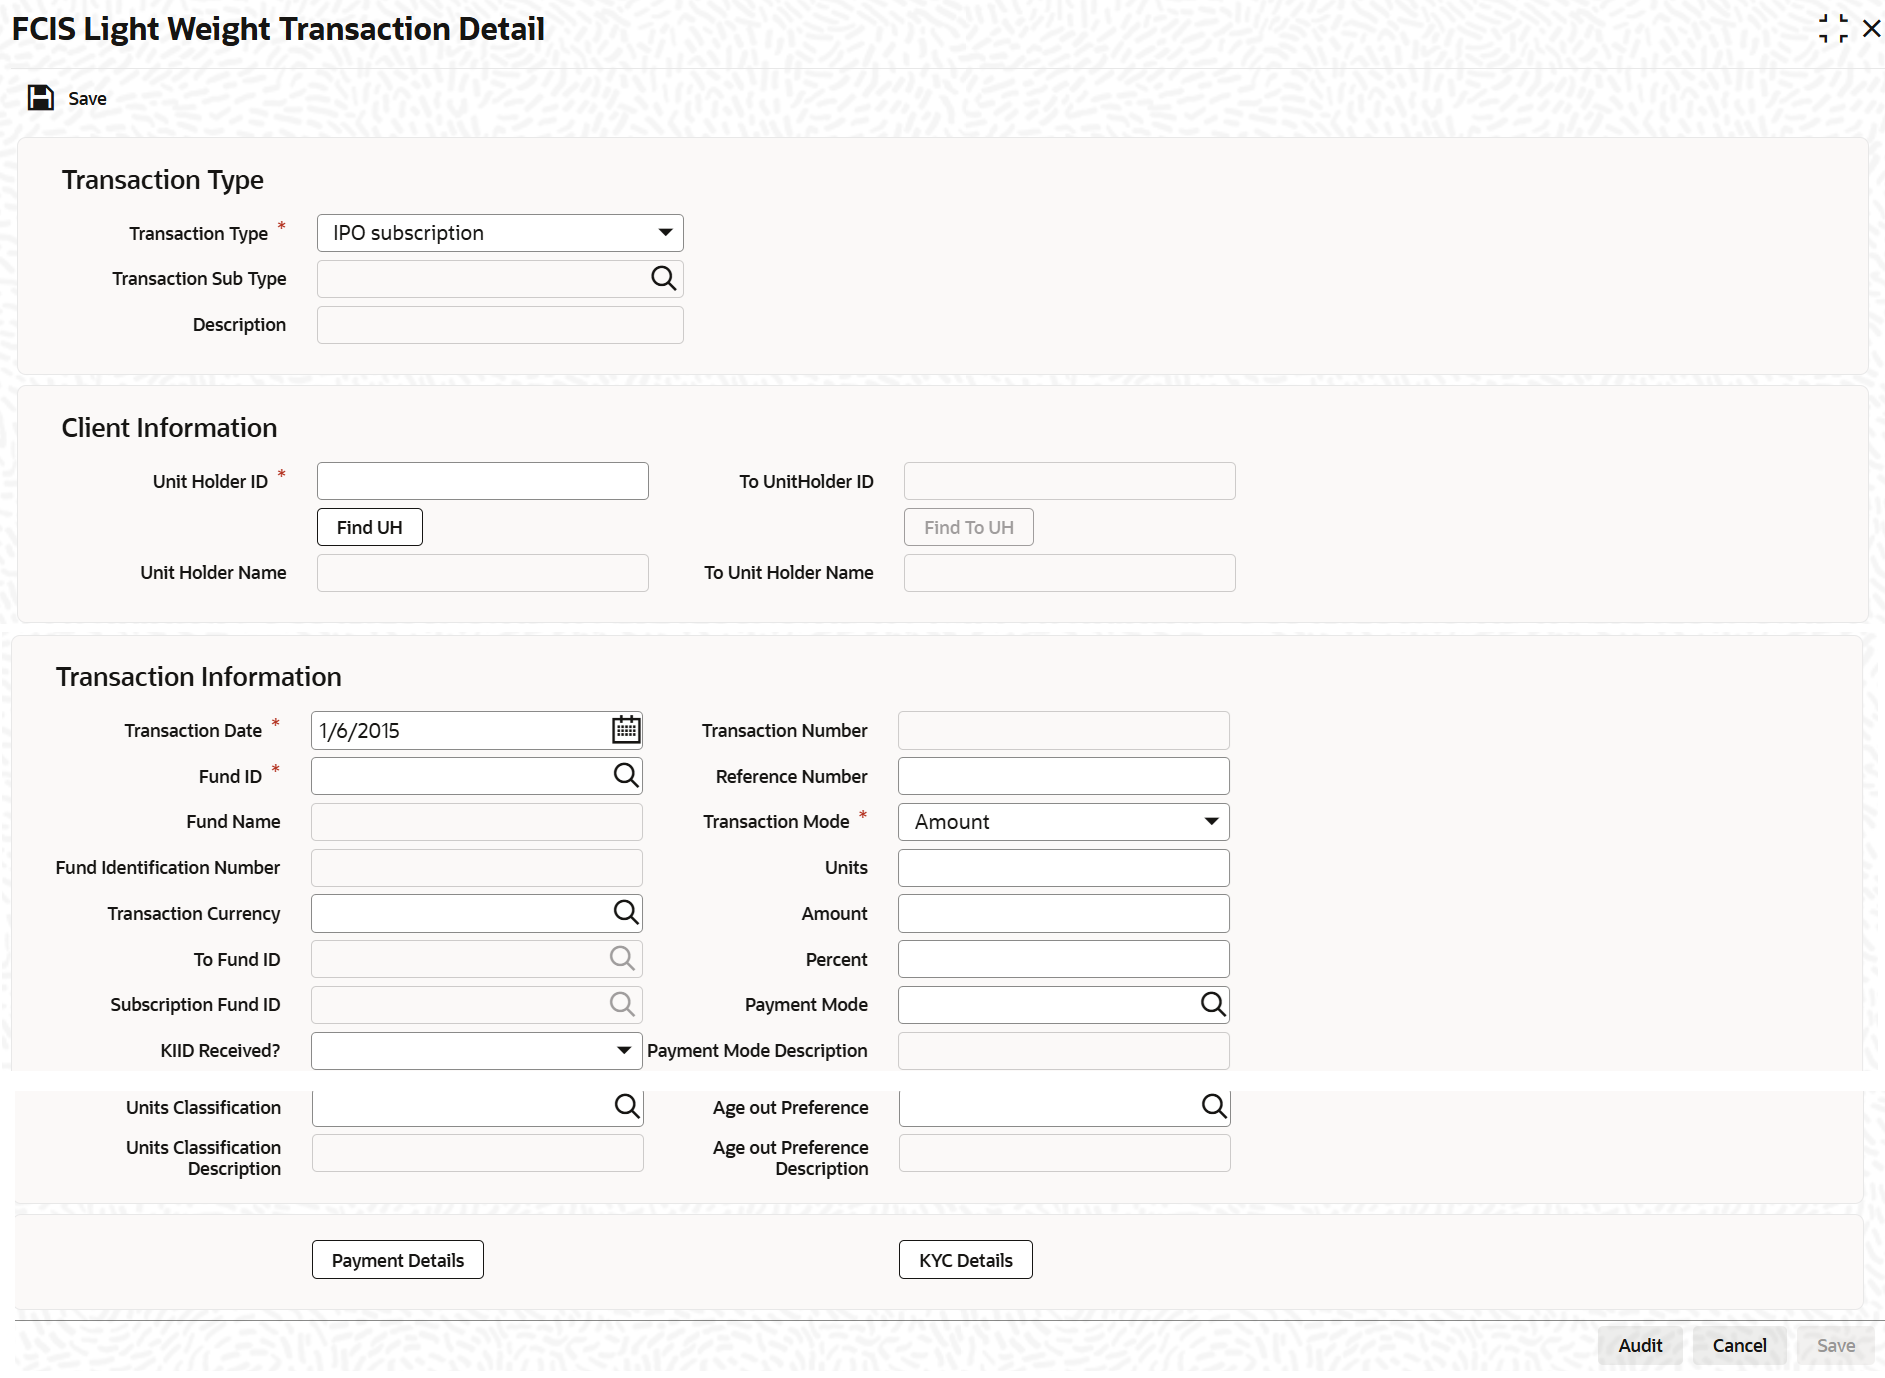Open Payment Details

click(398, 1260)
